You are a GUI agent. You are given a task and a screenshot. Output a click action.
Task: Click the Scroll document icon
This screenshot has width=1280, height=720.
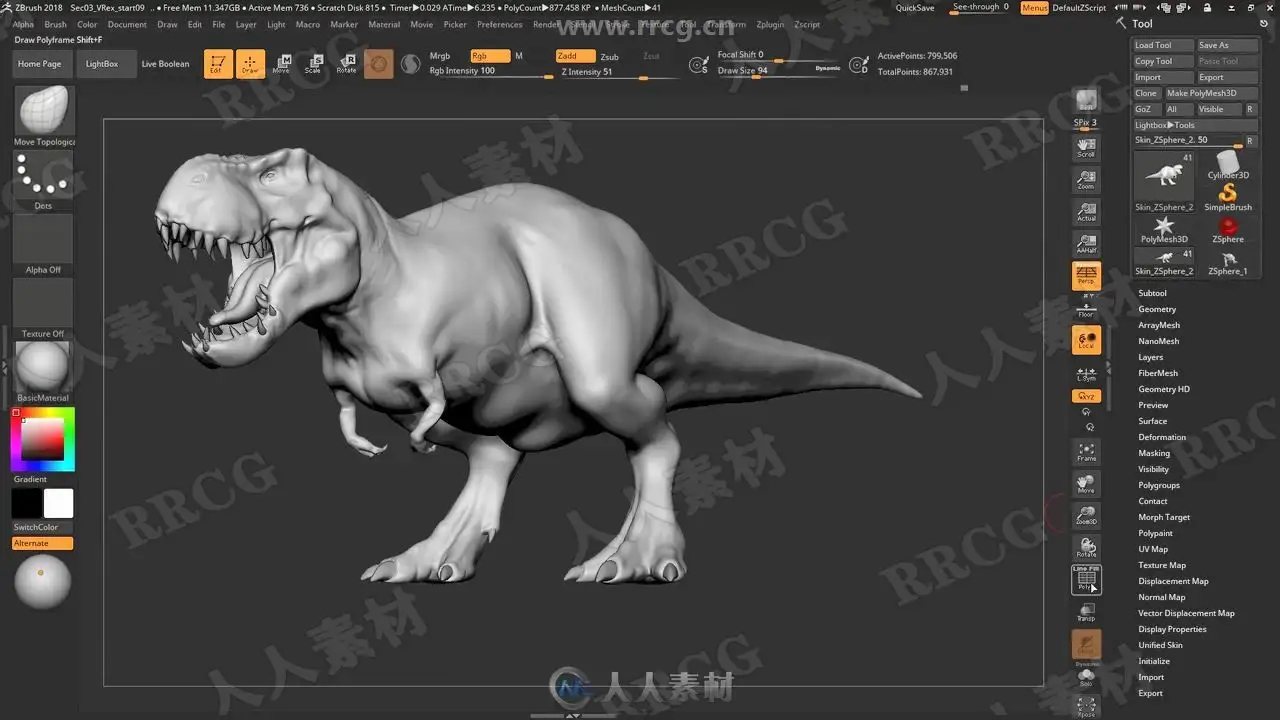[x=1086, y=148]
